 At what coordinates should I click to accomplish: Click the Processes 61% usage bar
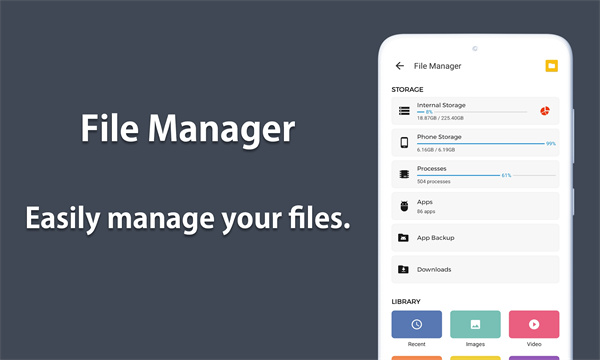click(x=486, y=175)
